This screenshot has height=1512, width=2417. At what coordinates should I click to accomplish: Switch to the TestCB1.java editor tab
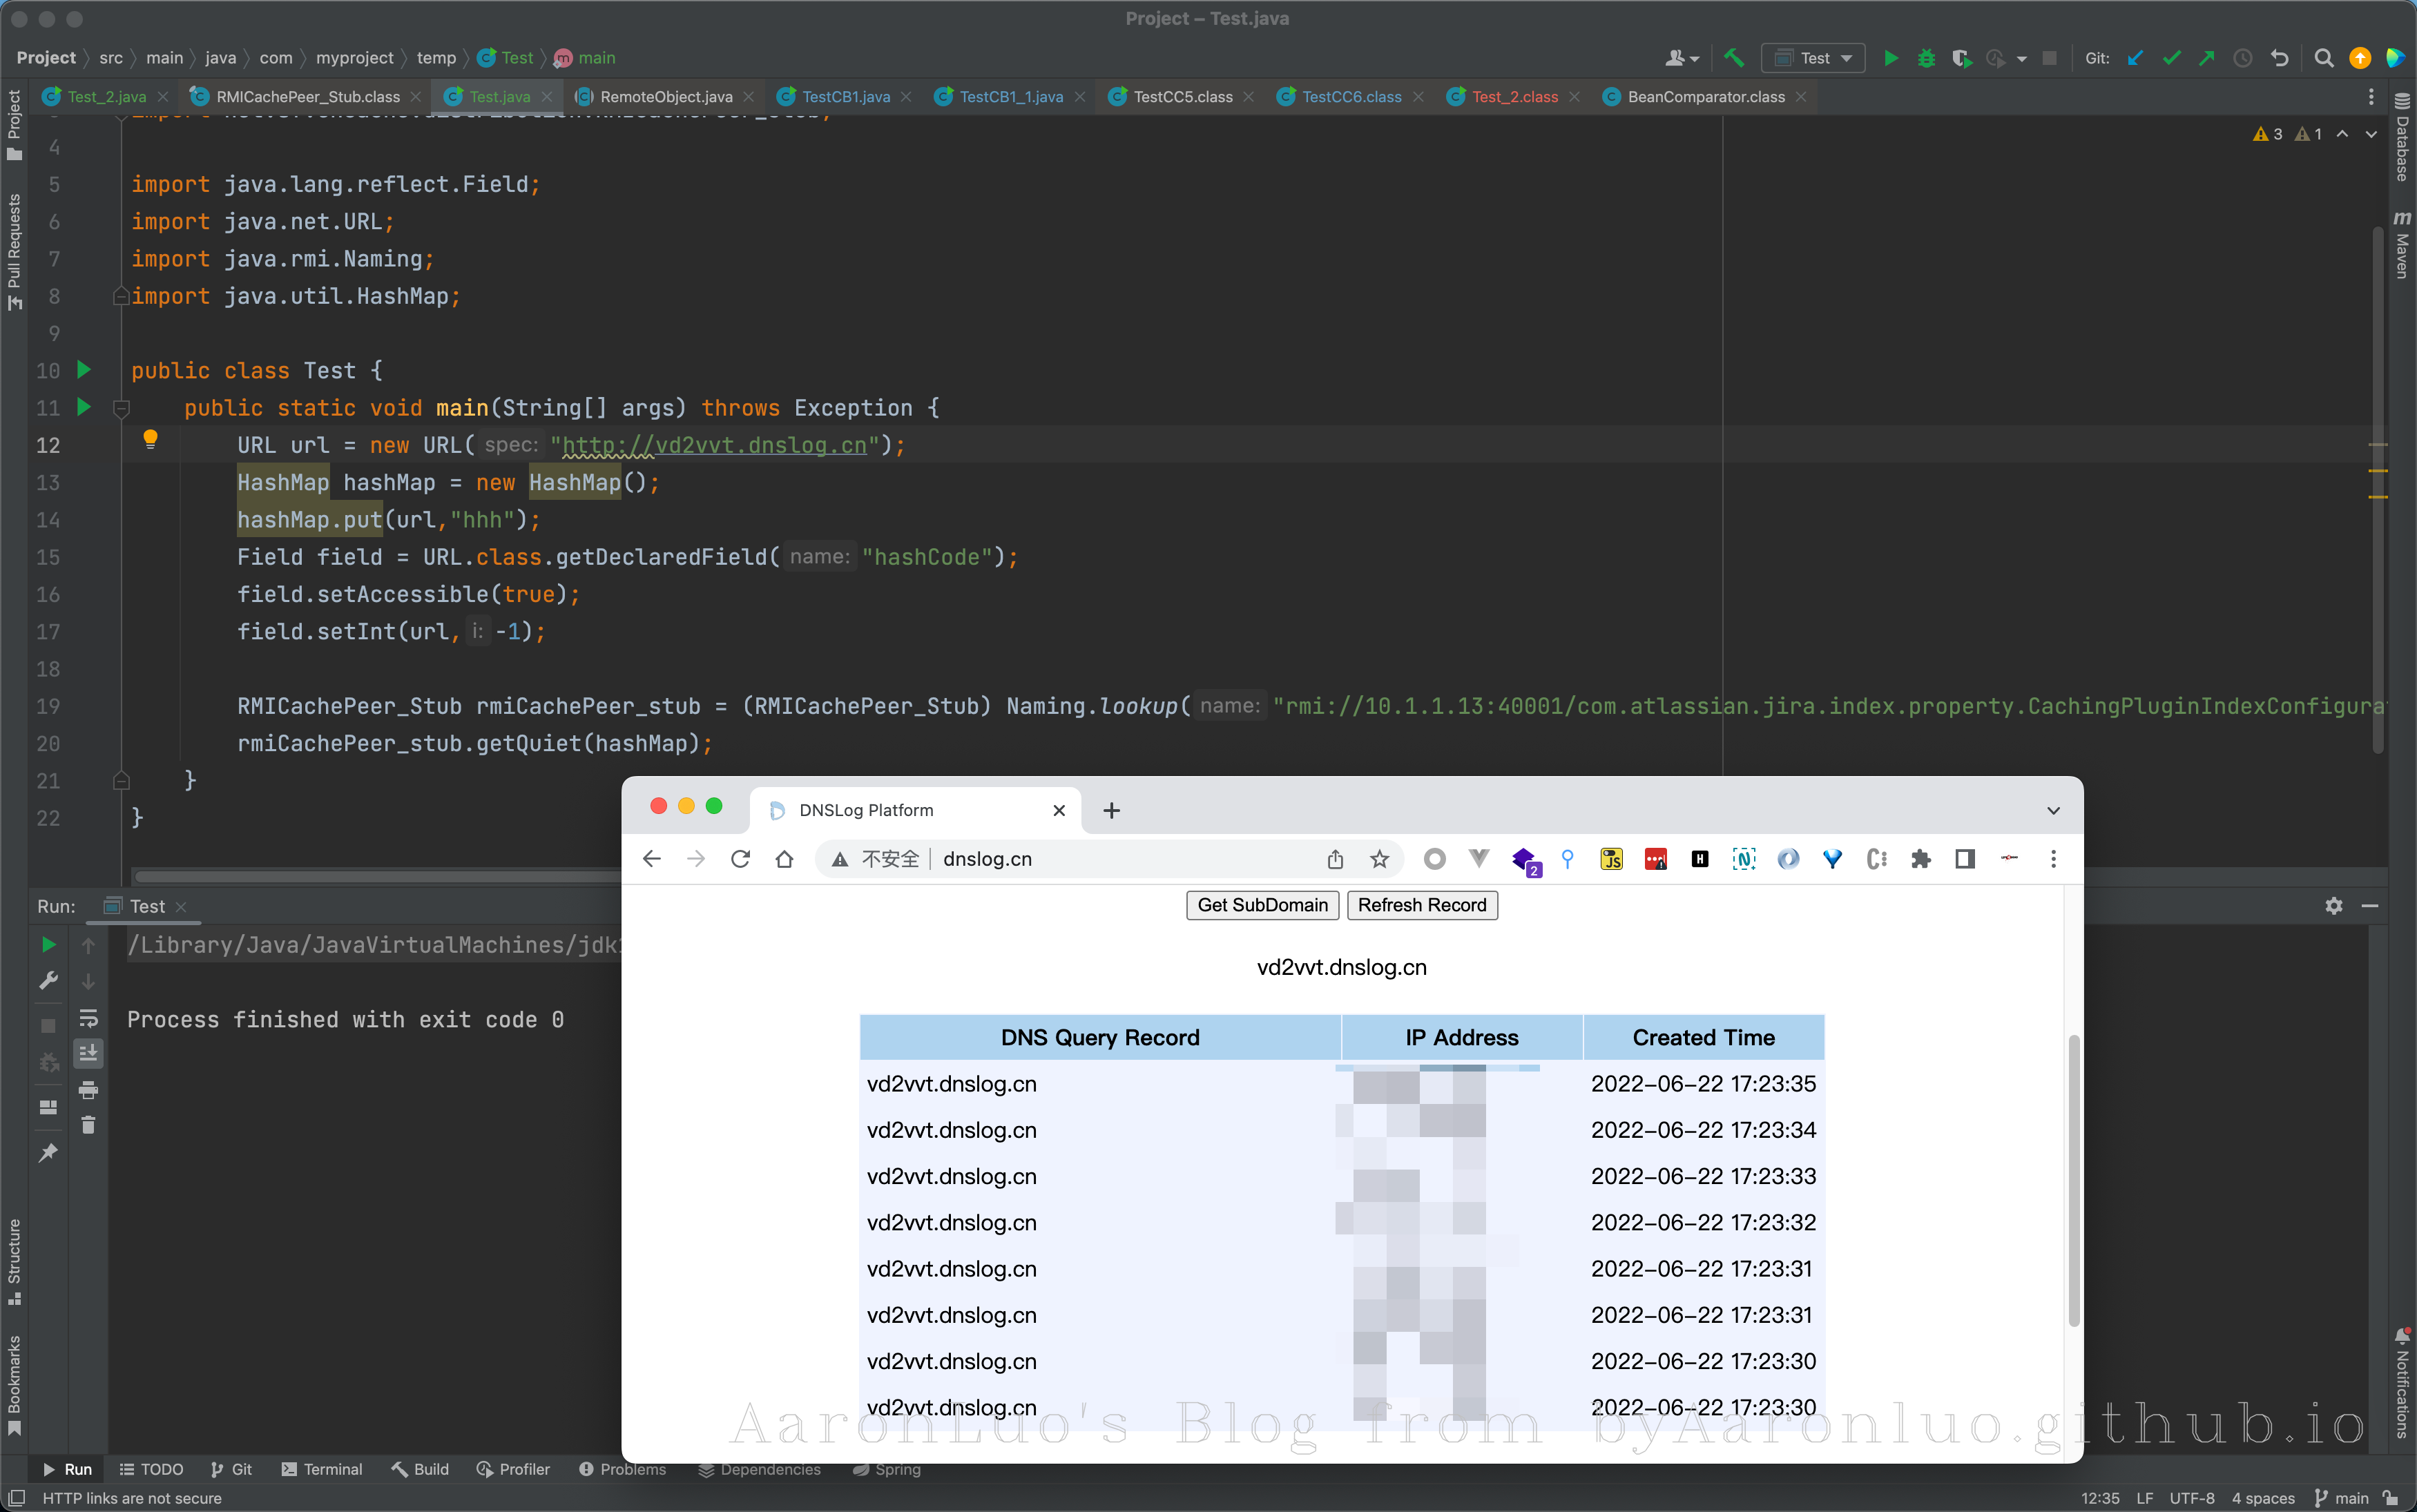pos(845,97)
